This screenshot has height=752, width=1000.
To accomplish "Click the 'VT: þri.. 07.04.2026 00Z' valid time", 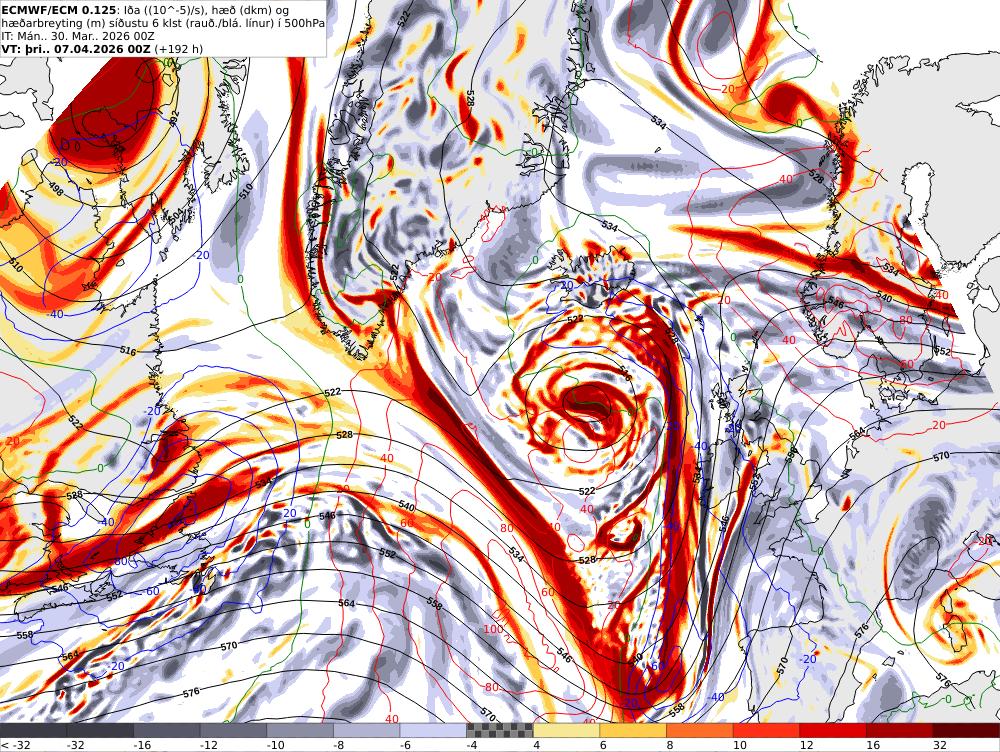I will (76, 49).
